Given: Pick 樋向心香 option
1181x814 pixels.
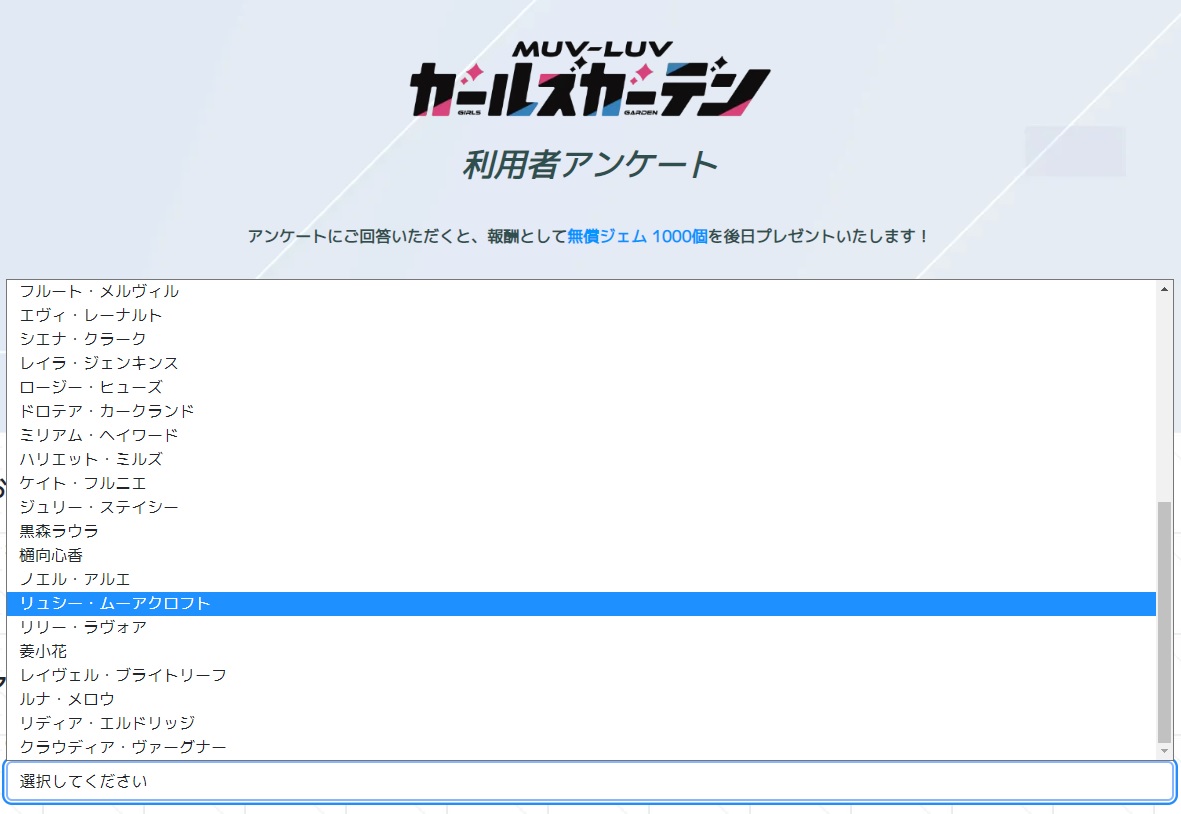Looking at the screenshot, I should pyautogui.click(x=51, y=555).
